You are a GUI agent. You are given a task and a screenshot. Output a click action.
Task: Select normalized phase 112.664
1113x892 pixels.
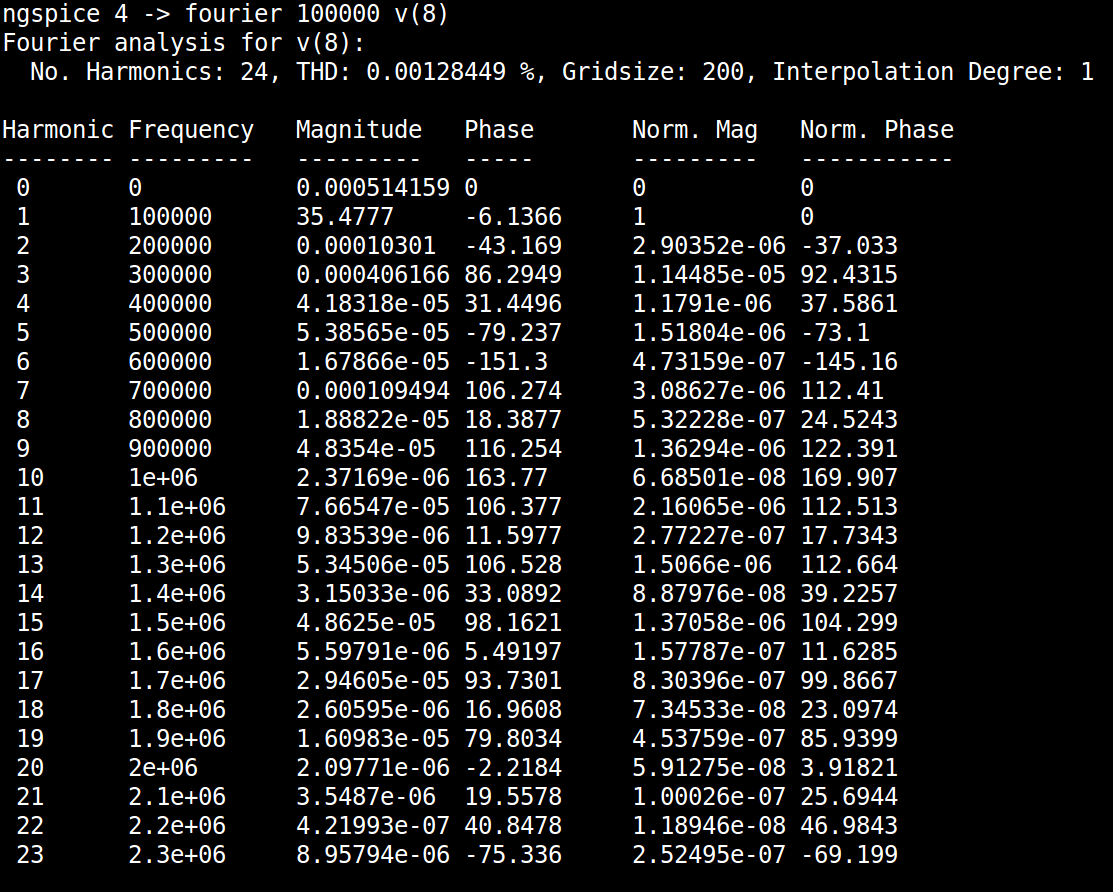pos(849,566)
